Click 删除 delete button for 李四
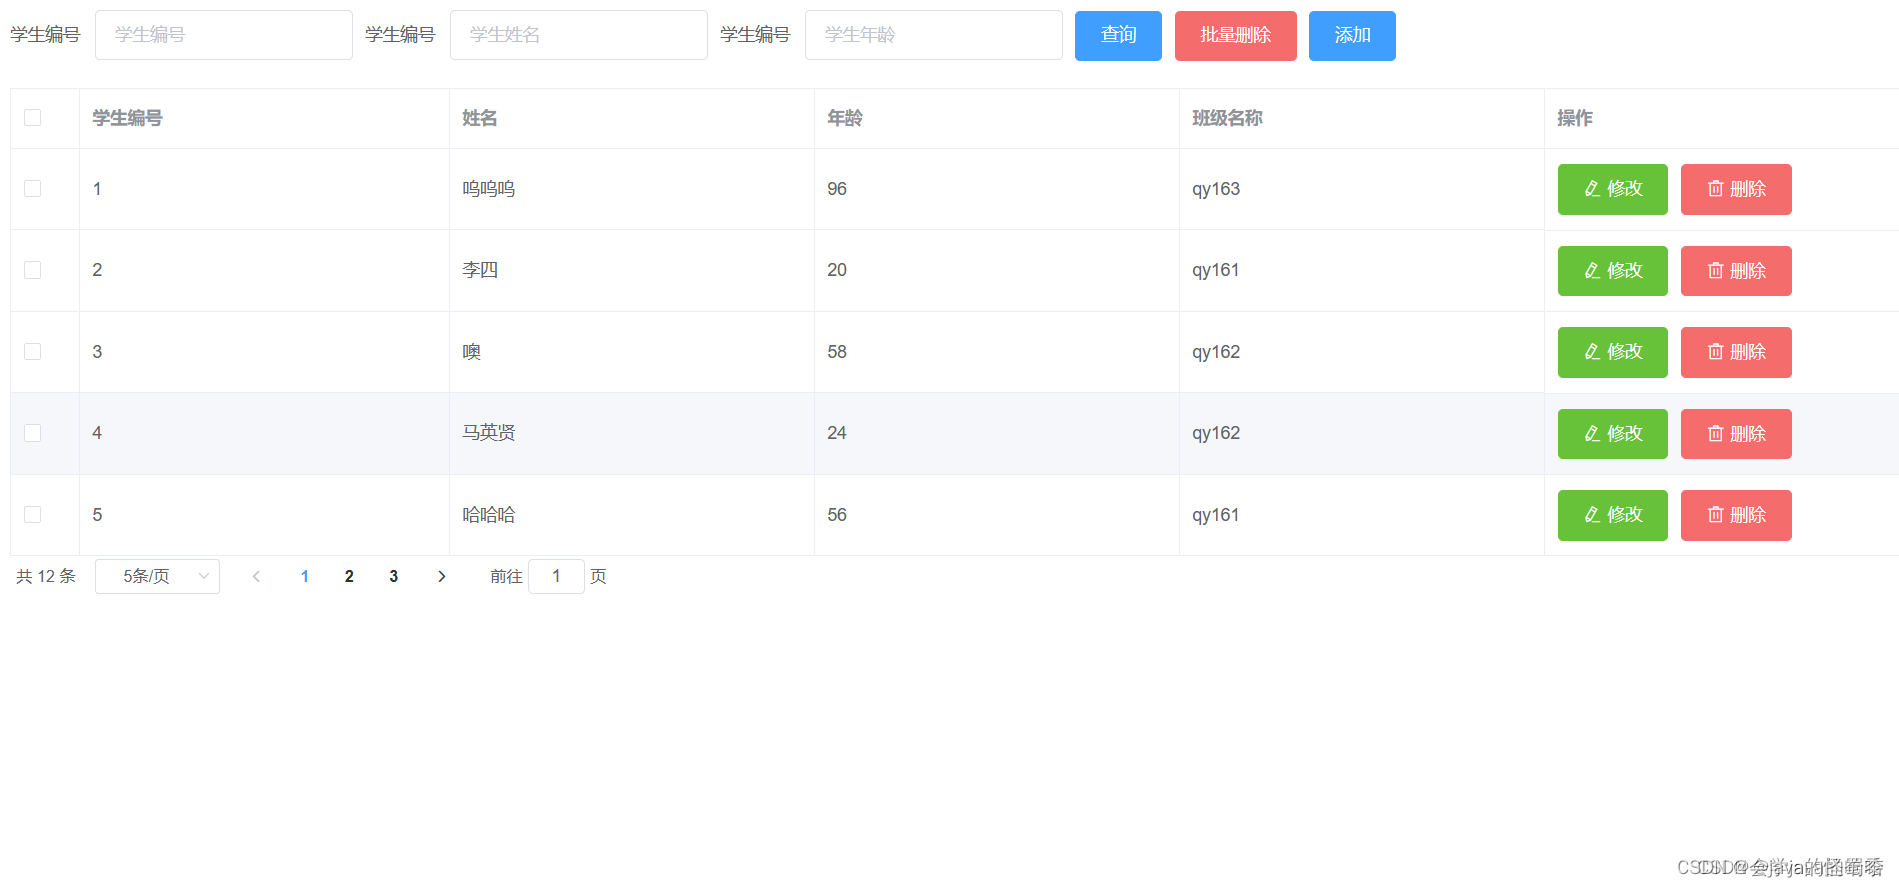Image resolution: width=1899 pixels, height=887 pixels. point(1736,271)
